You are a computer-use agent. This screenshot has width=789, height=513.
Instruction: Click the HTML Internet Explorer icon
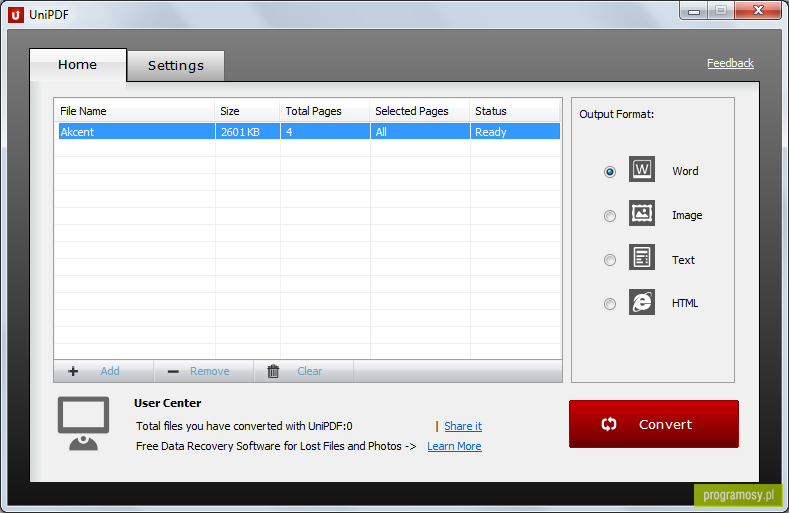tap(642, 302)
